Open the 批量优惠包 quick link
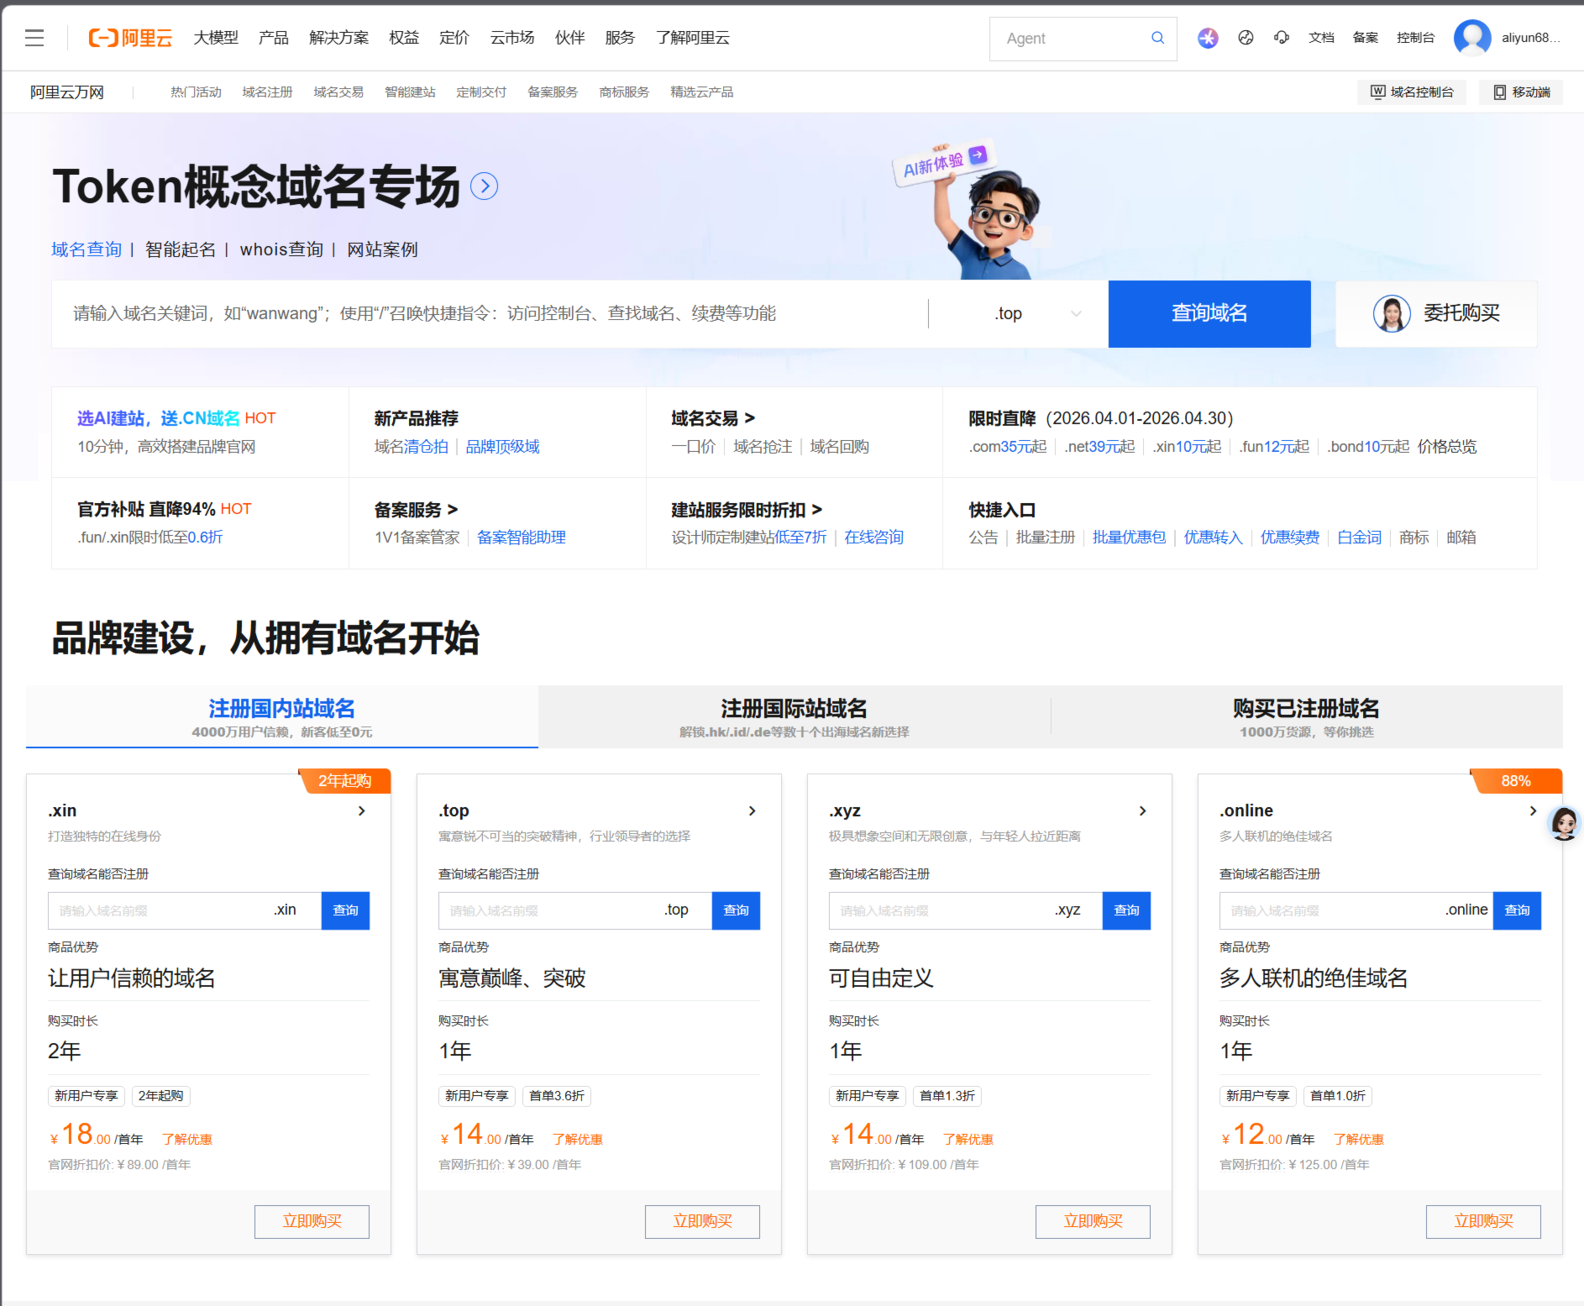The width and height of the screenshot is (1584, 1306). click(x=1129, y=538)
